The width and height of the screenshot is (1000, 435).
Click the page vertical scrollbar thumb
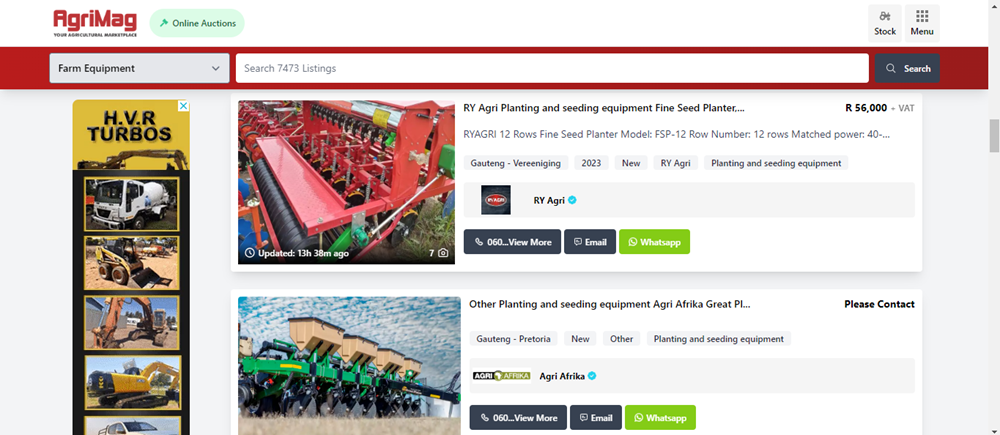pos(994,135)
